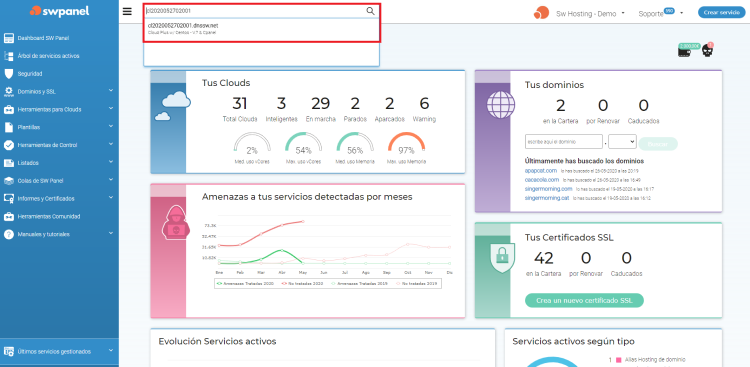
Task: Expand the Listados chevron
Action: point(110,162)
